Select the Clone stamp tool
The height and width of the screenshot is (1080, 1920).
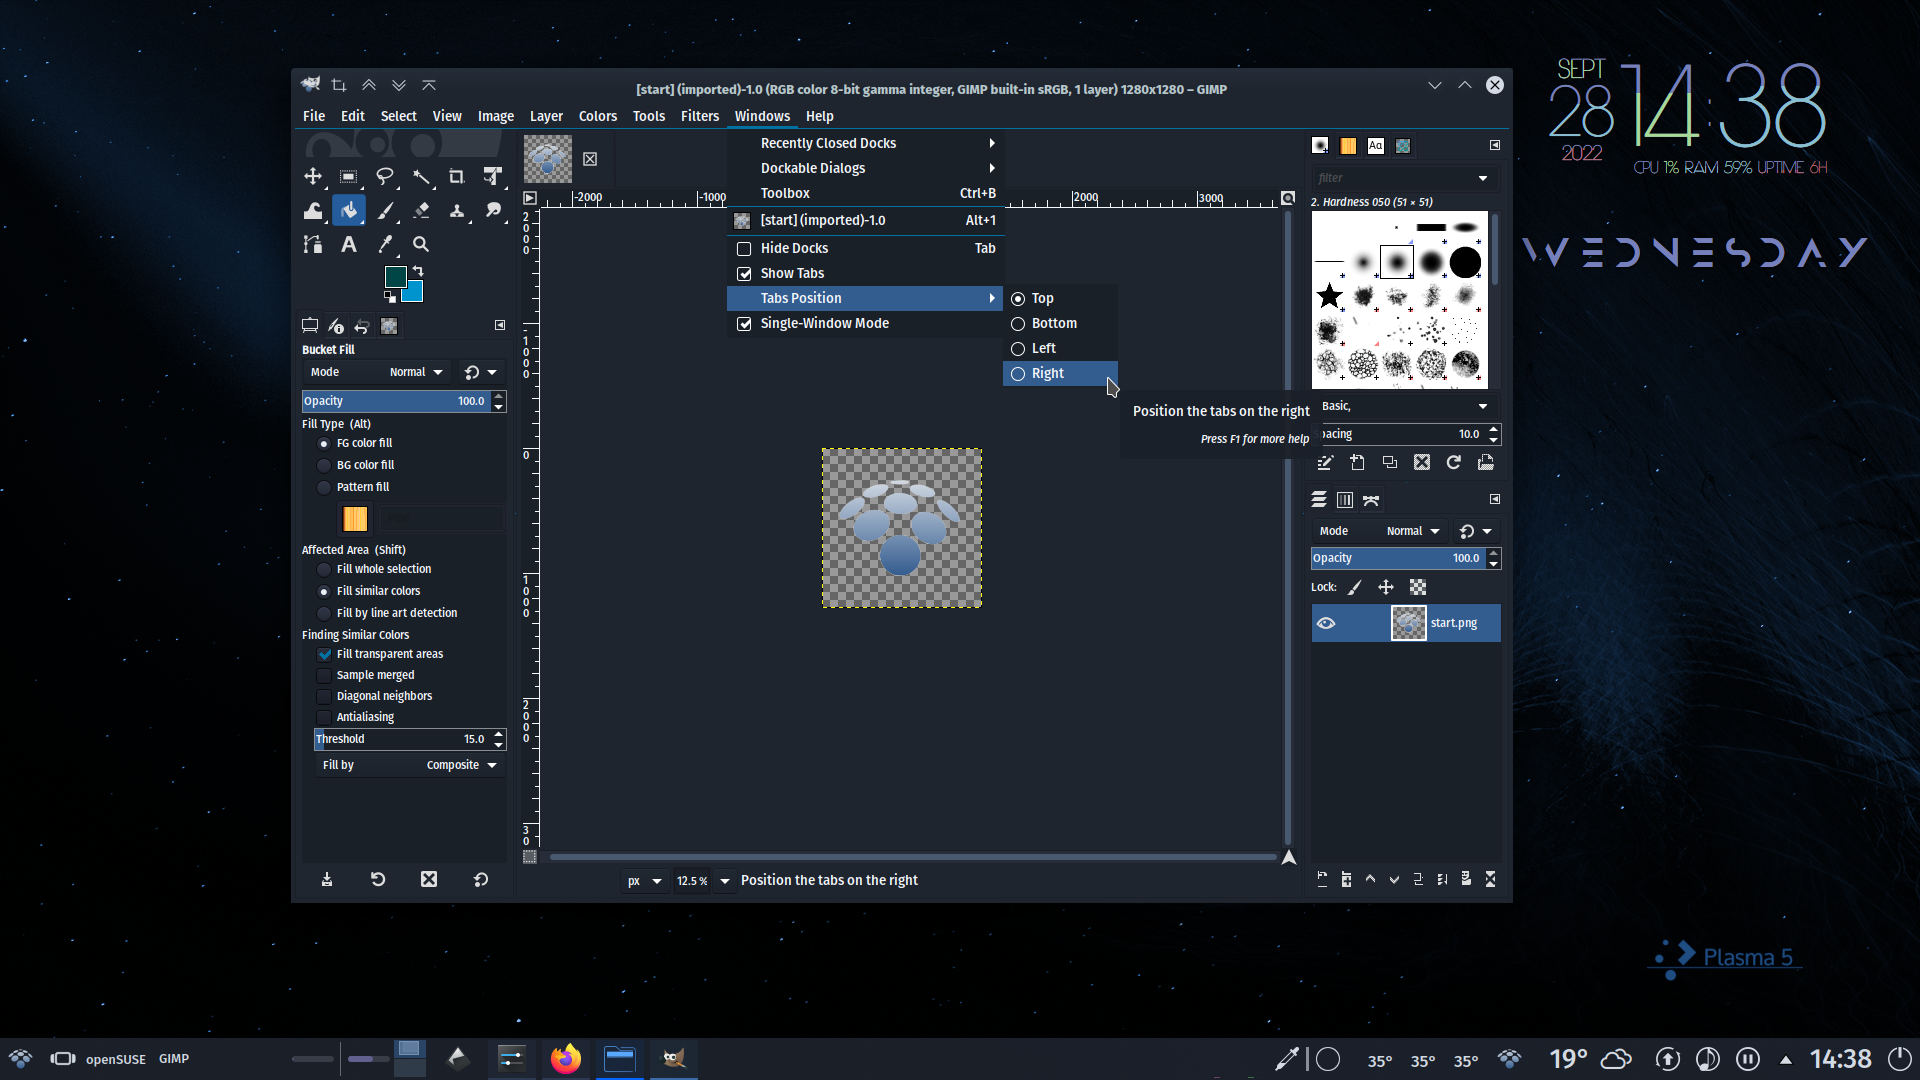point(457,211)
